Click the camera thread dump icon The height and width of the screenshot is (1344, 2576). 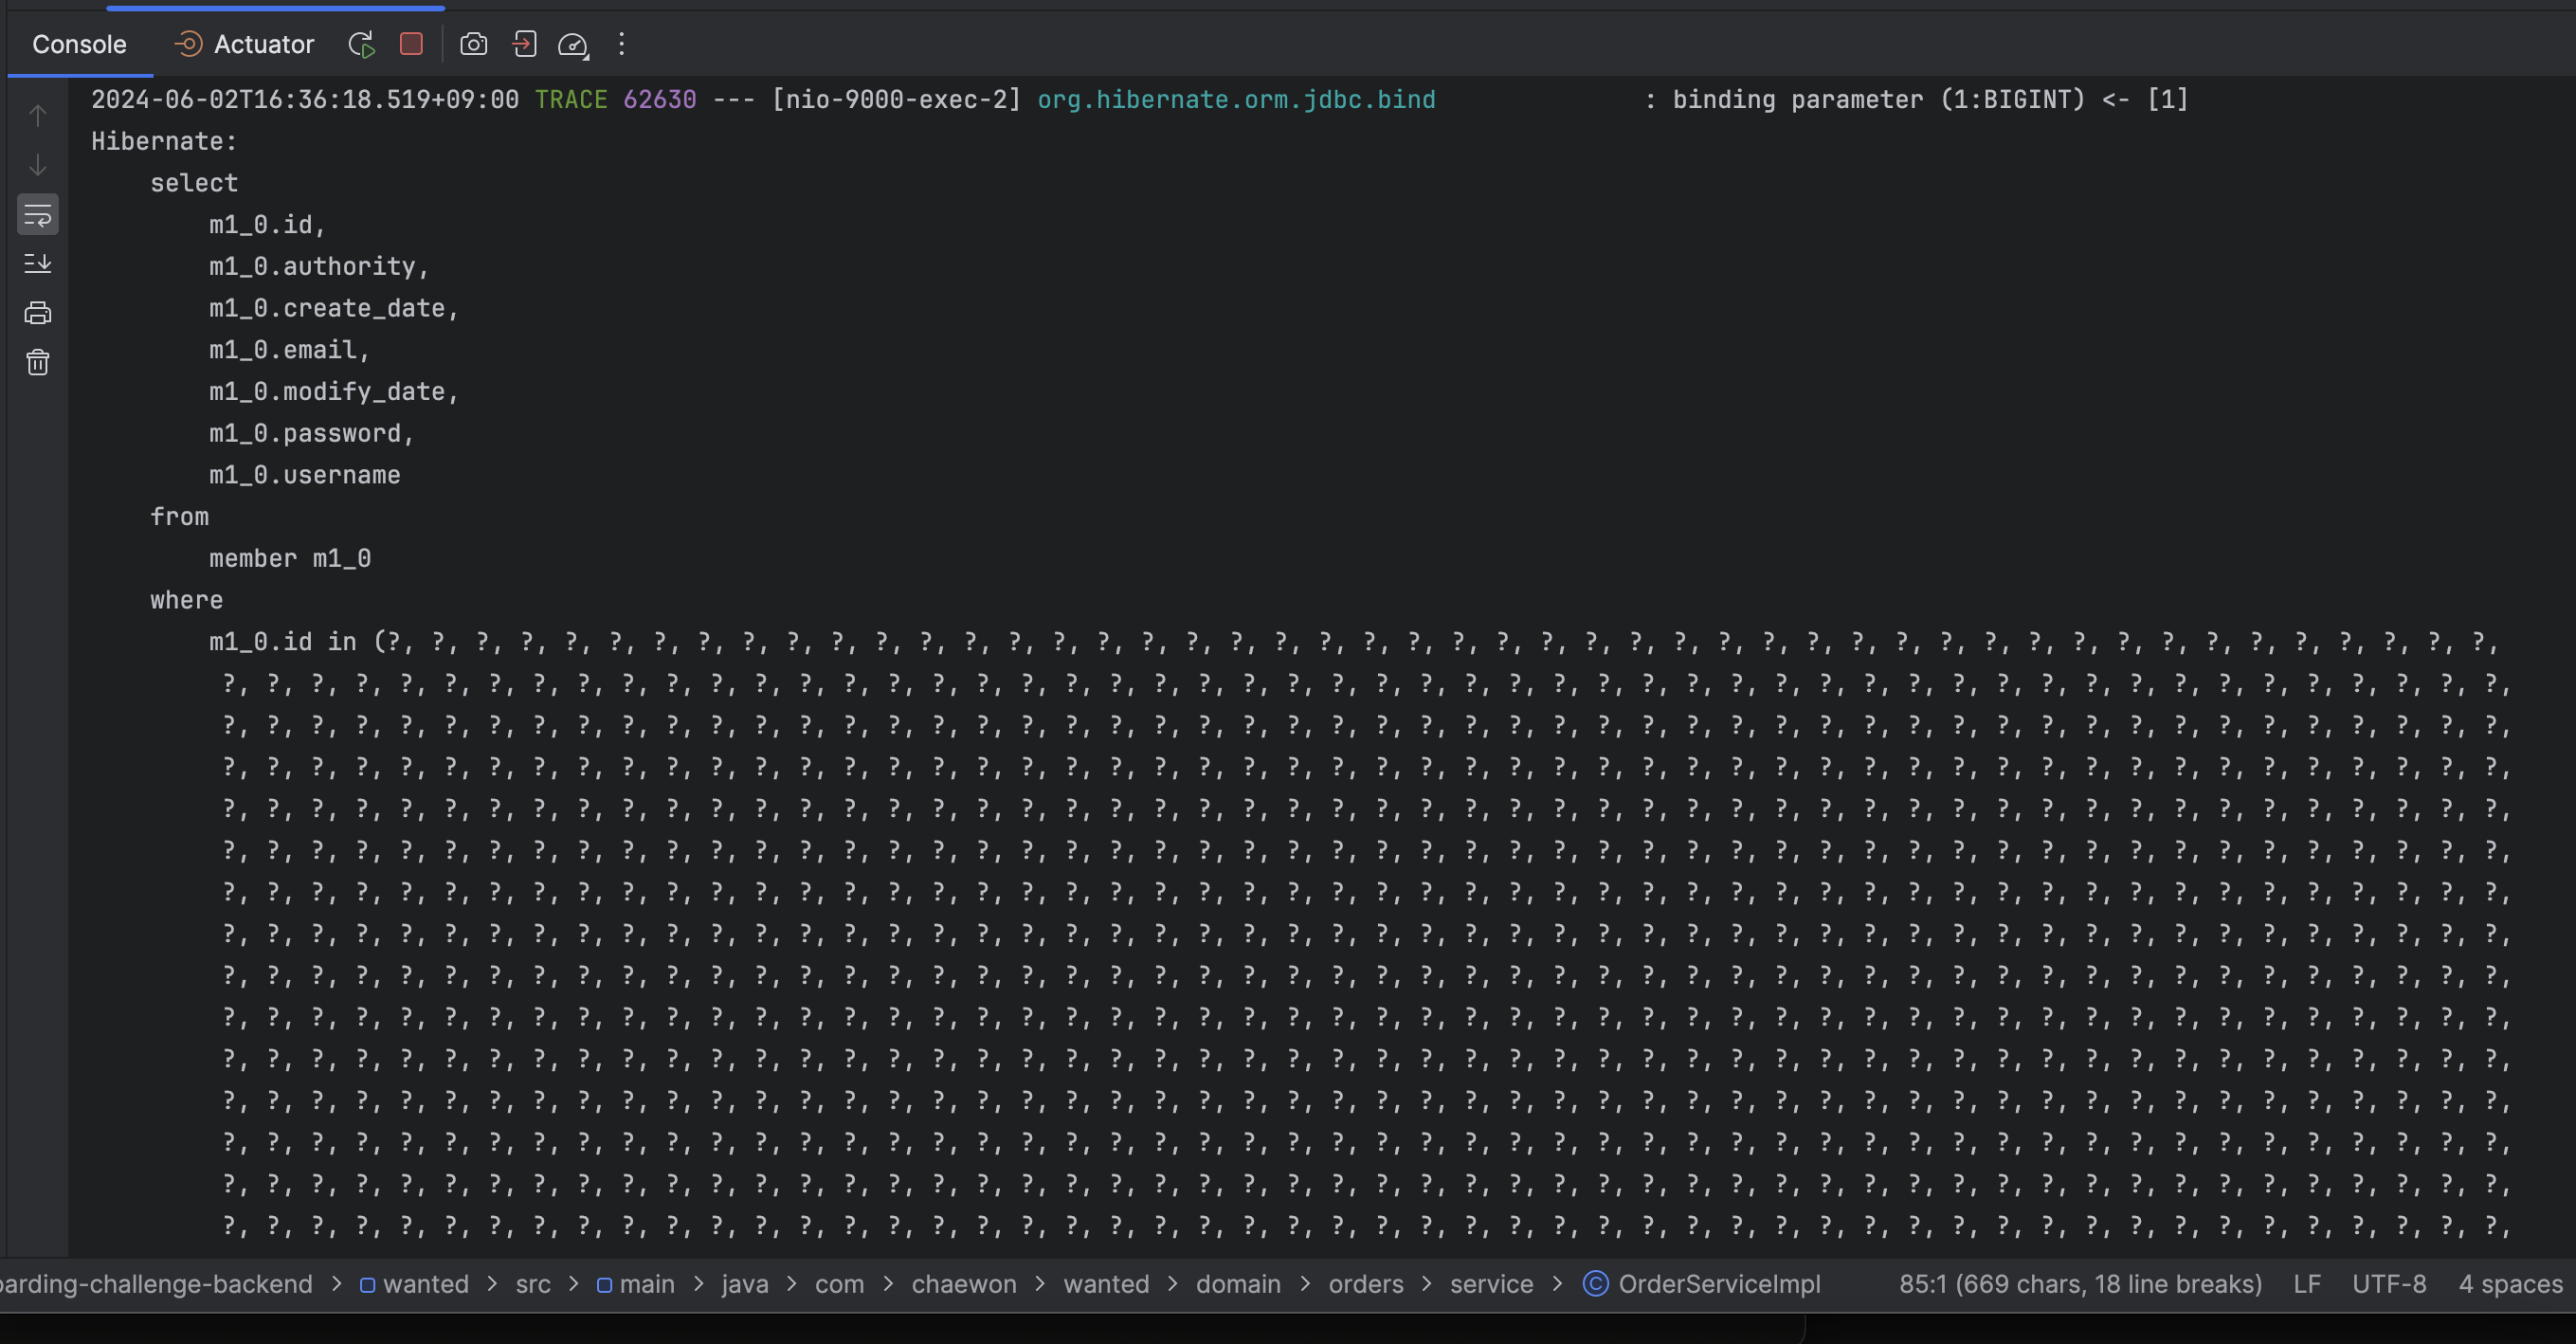[473, 44]
